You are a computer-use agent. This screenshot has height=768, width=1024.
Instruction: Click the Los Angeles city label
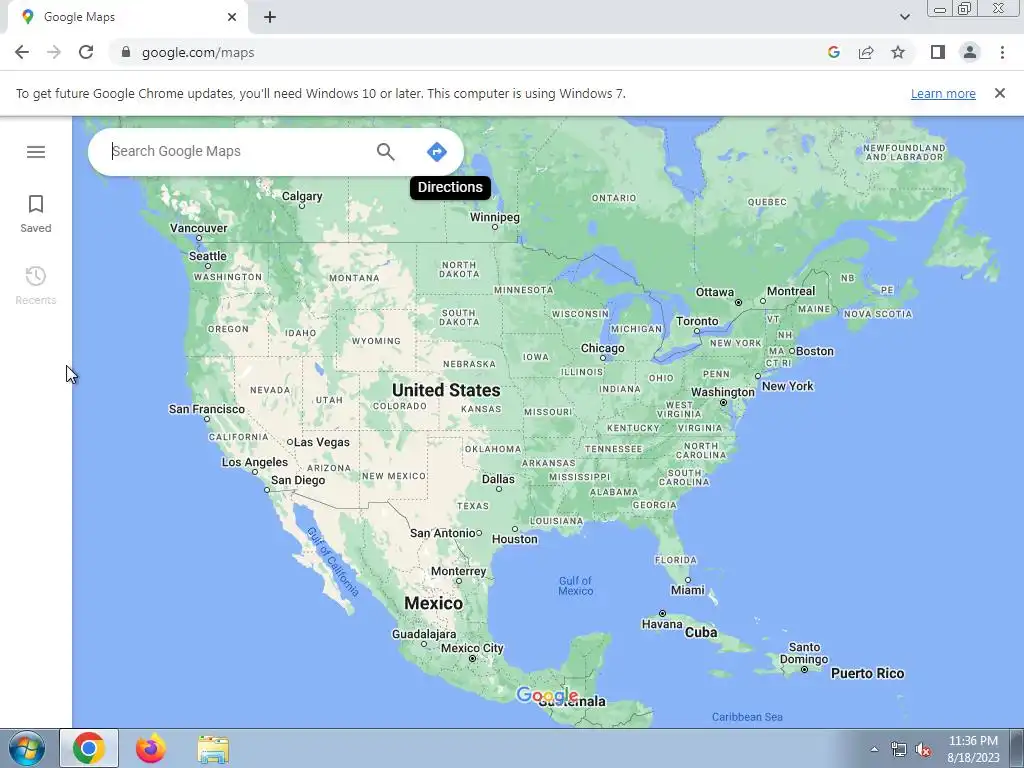[x=255, y=462]
